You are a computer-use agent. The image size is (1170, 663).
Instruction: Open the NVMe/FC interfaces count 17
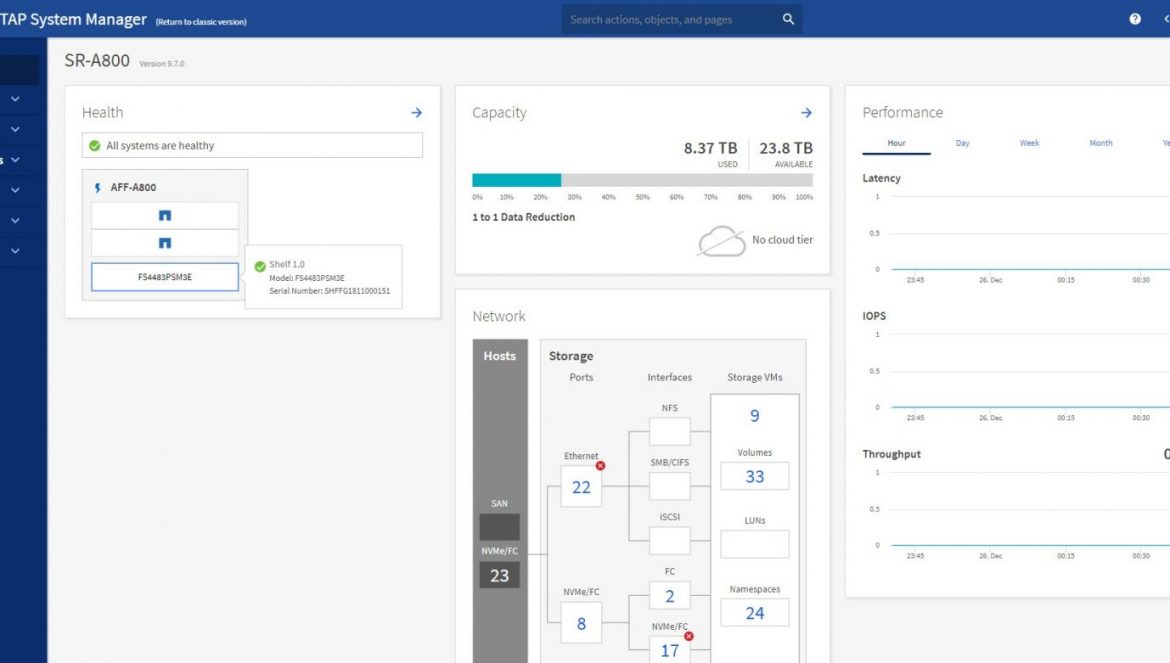tap(669, 650)
